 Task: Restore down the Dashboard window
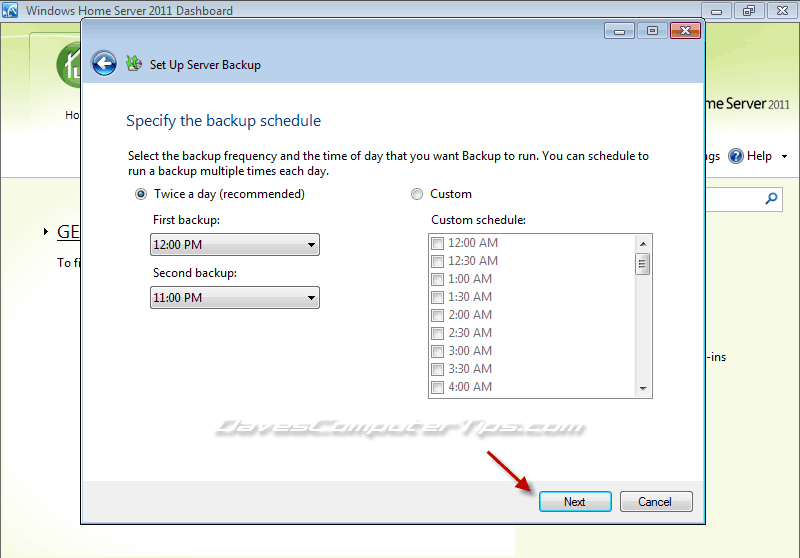pos(748,11)
